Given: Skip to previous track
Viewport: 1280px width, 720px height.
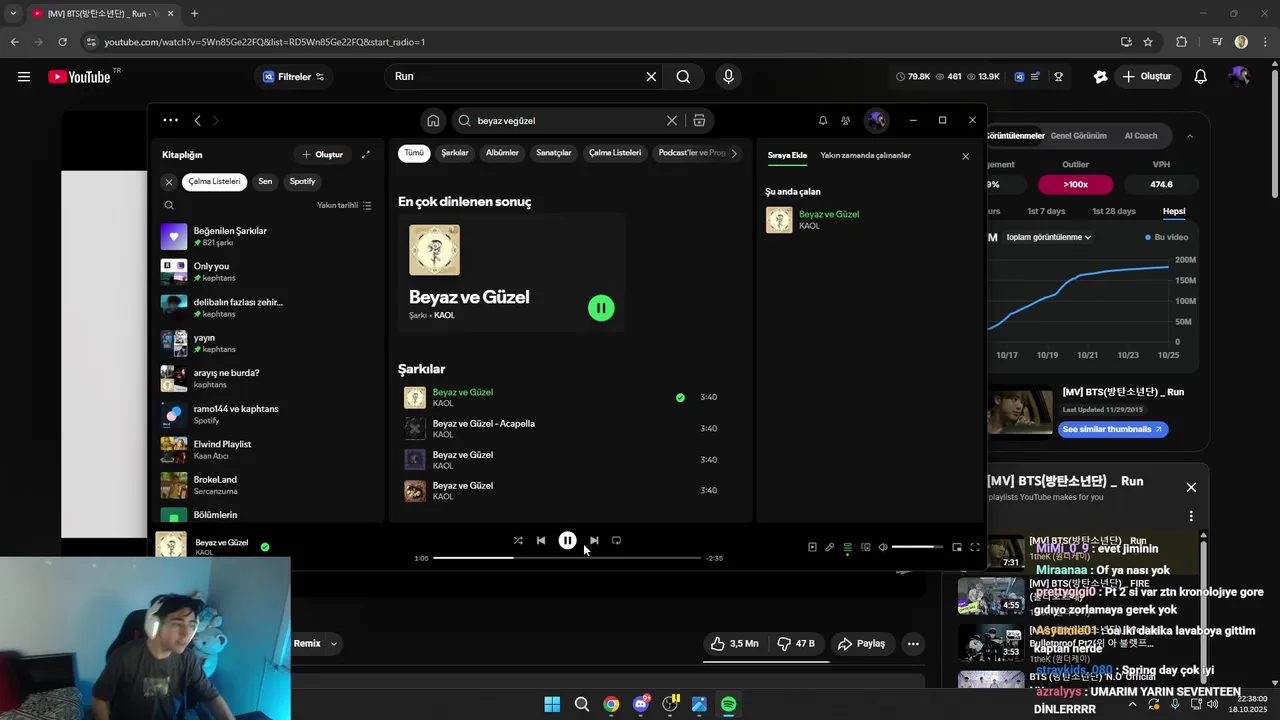Looking at the screenshot, I should (x=541, y=540).
